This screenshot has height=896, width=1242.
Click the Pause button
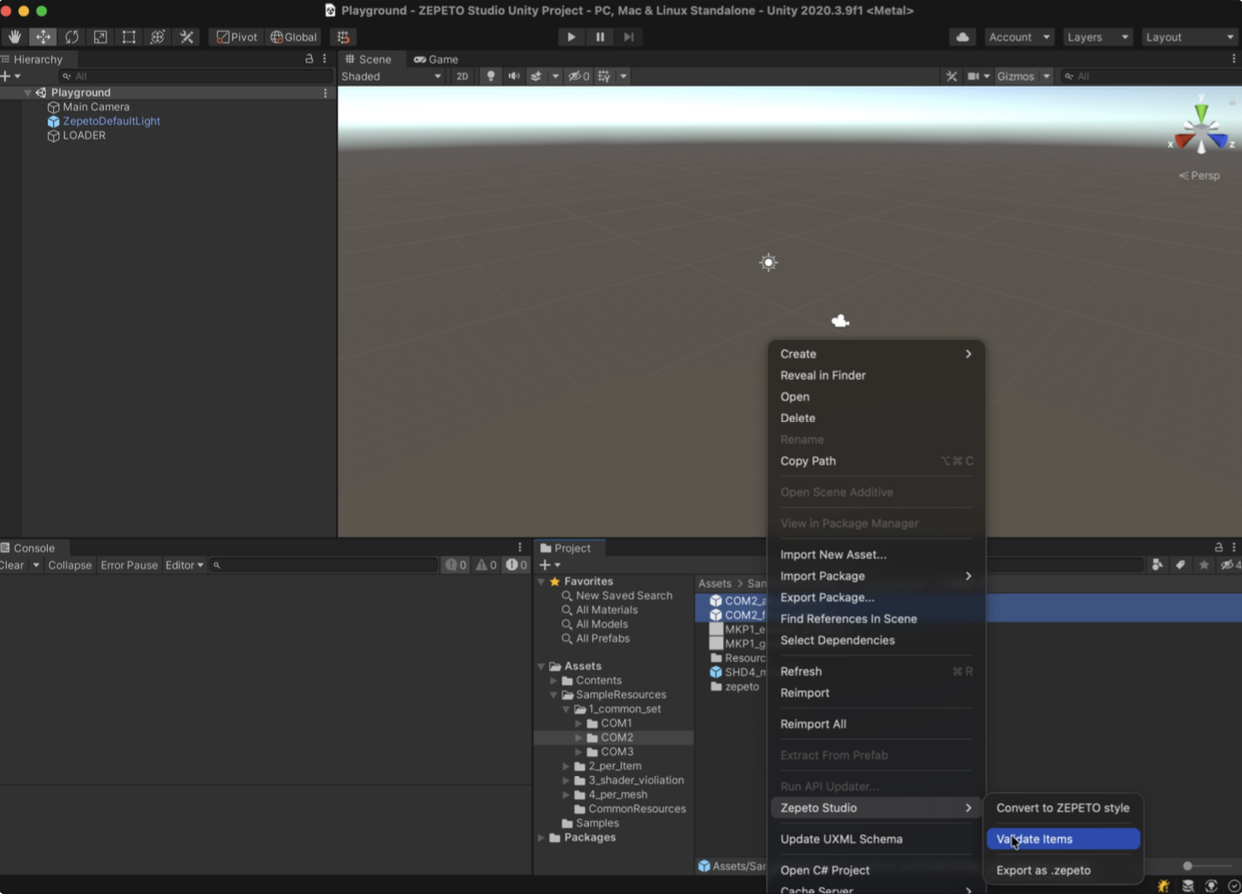pyautogui.click(x=600, y=37)
